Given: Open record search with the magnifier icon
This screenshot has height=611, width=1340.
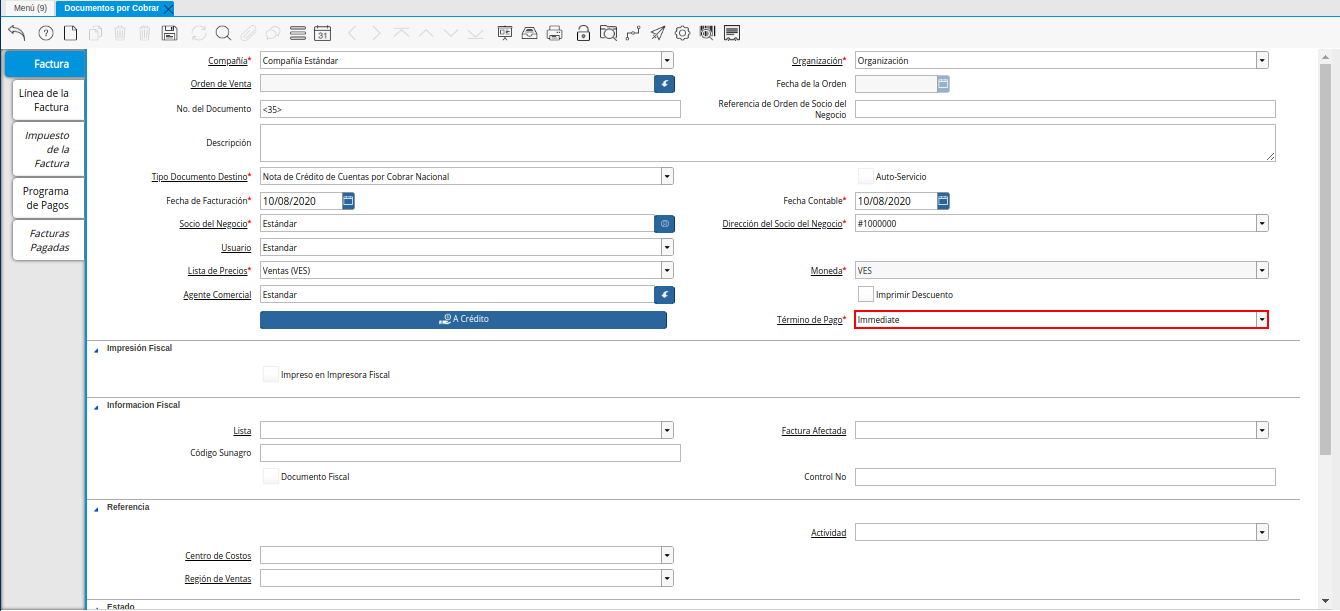Looking at the screenshot, I should 223,33.
